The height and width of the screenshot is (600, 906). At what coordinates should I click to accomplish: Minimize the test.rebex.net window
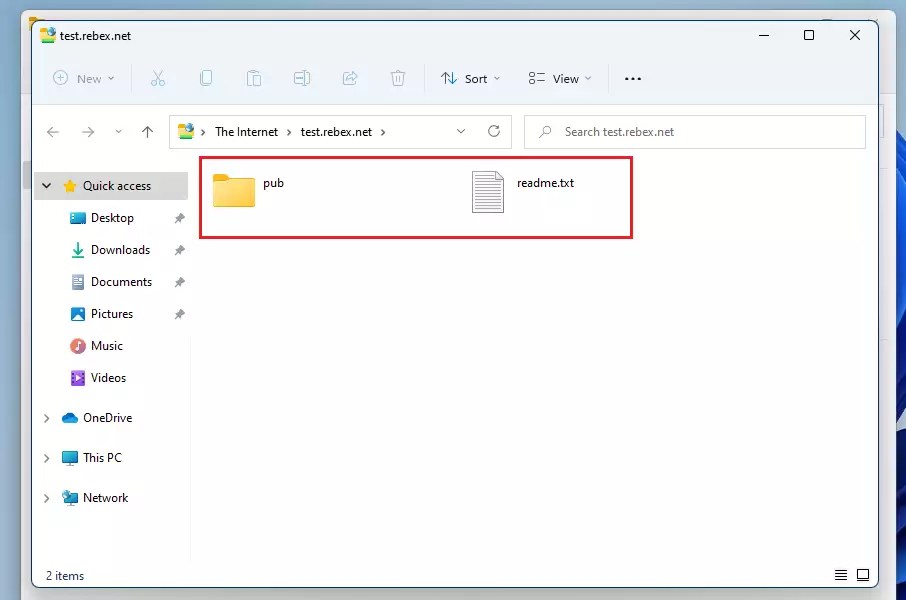(764, 35)
